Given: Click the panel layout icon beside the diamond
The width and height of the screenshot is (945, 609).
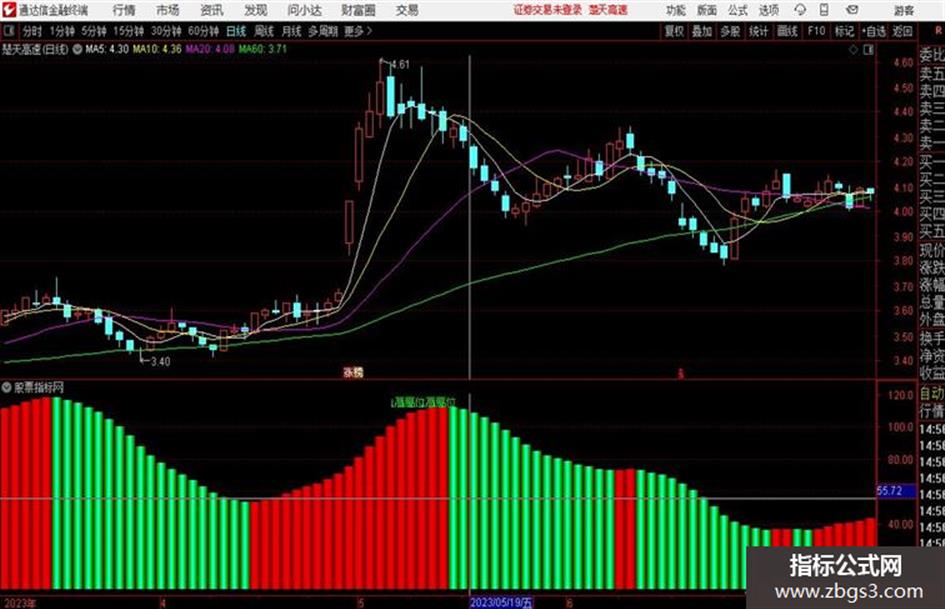Looking at the screenshot, I should tap(868, 50).
